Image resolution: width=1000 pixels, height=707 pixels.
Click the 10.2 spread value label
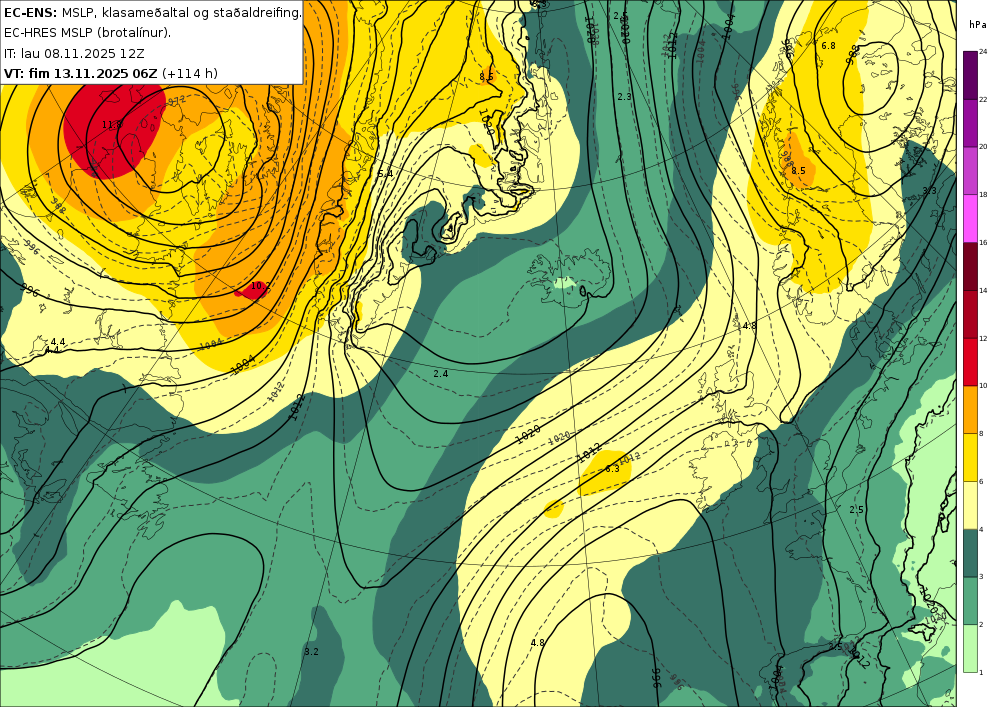[x=260, y=286]
